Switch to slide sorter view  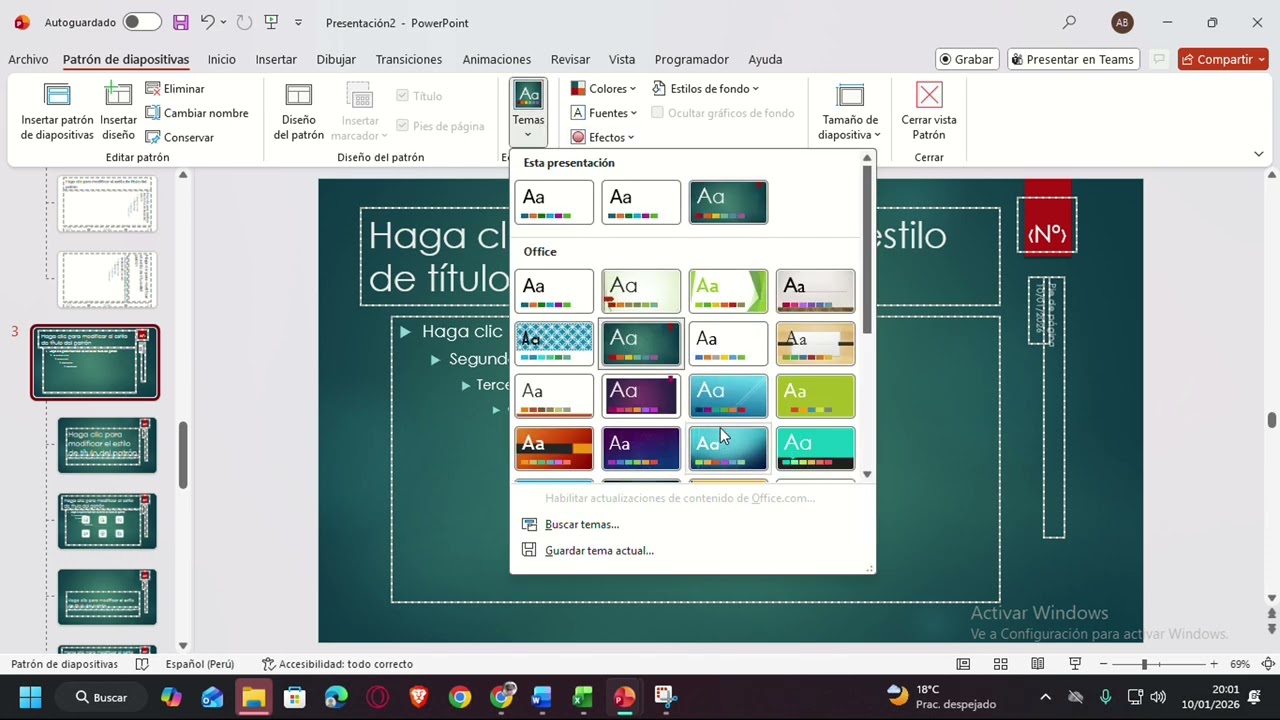[x=1000, y=664]
